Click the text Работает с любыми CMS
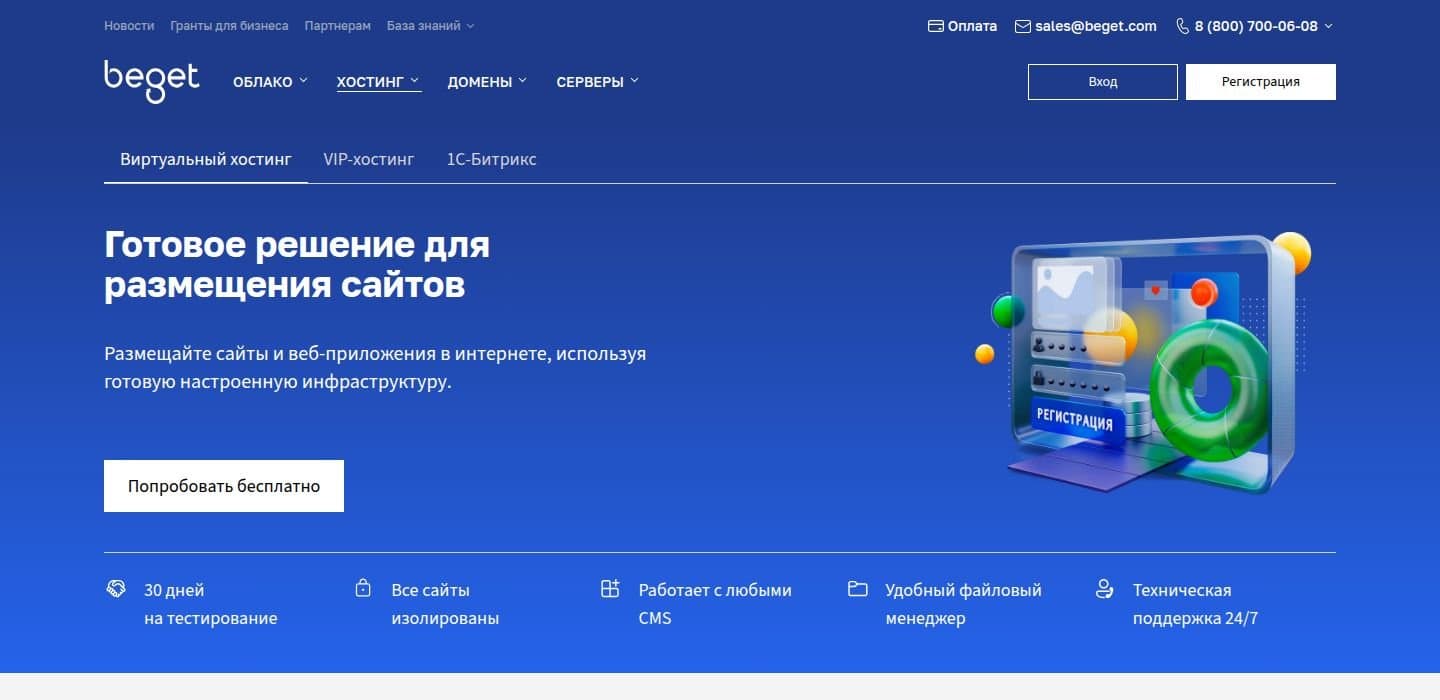 715,604
